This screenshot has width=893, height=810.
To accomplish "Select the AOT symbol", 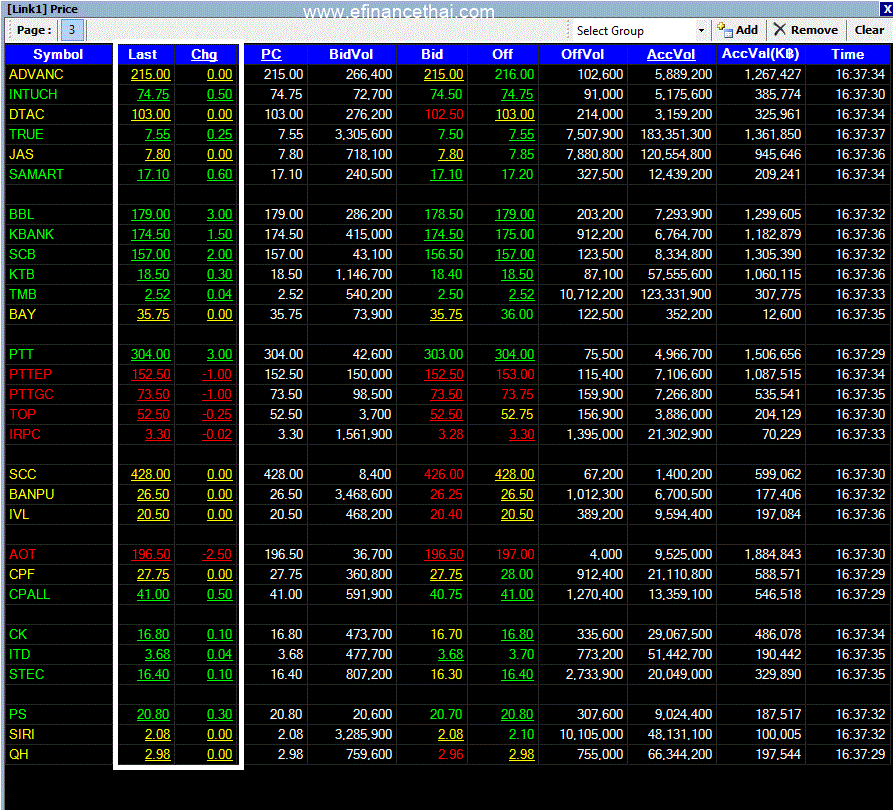I will [x=22, y=554].
